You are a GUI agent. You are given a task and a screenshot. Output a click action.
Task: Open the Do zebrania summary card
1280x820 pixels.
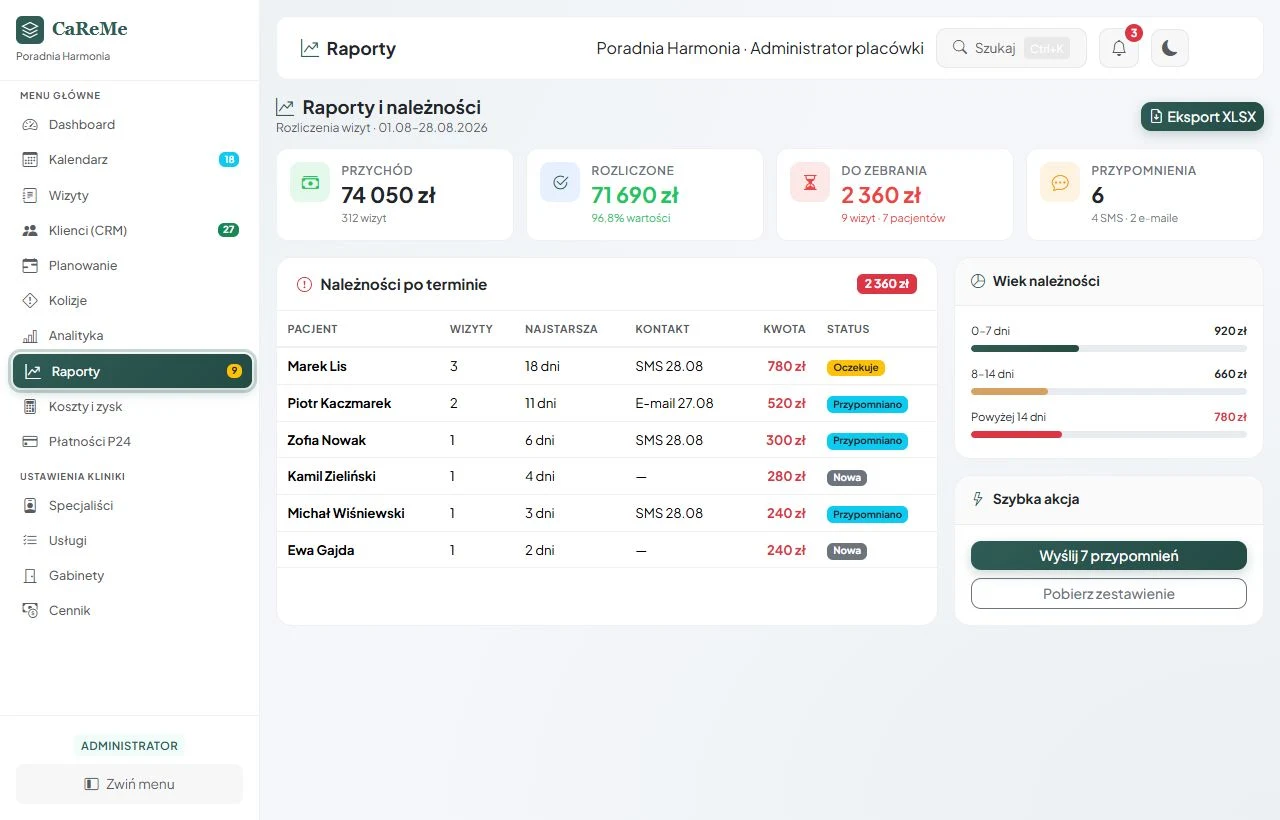coord(895,195)
